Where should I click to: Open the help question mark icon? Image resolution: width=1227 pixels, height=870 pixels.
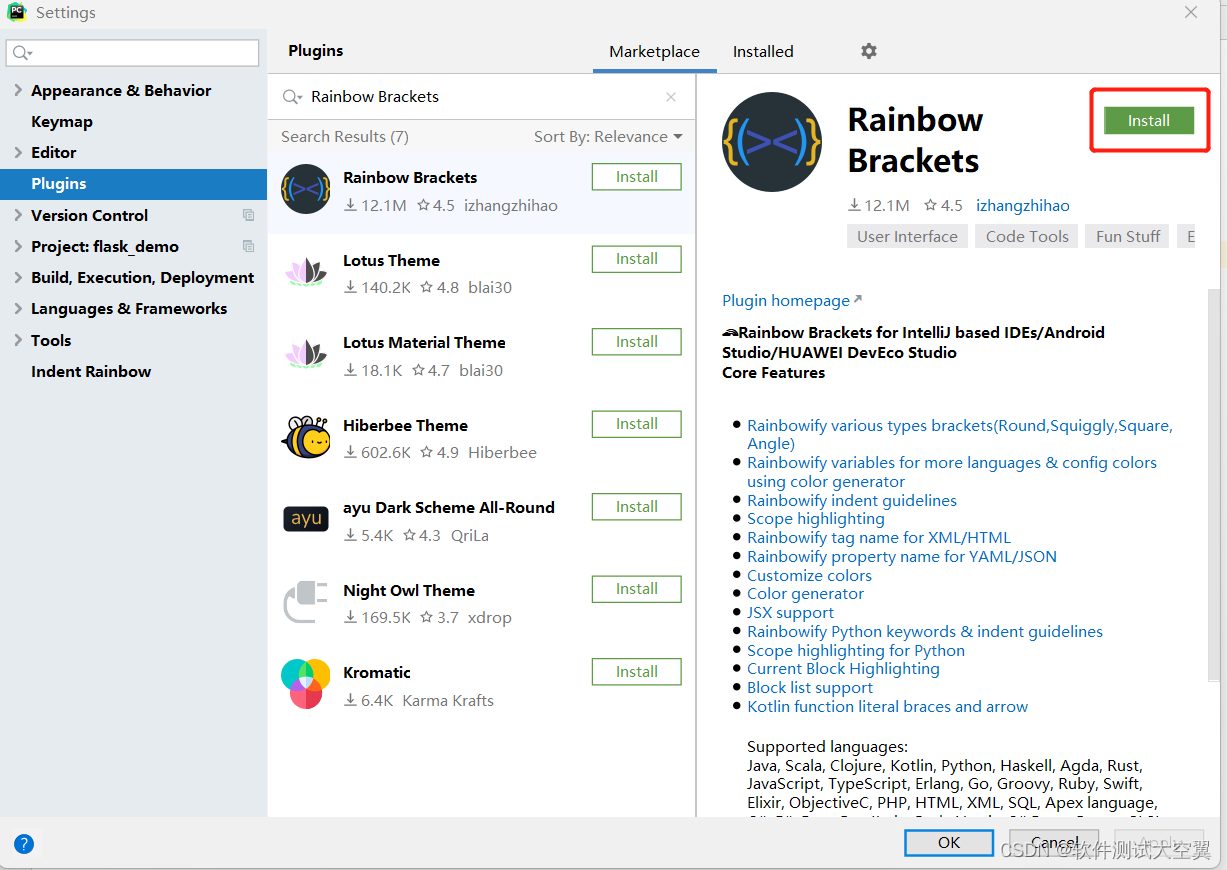(x=24, y=844)
